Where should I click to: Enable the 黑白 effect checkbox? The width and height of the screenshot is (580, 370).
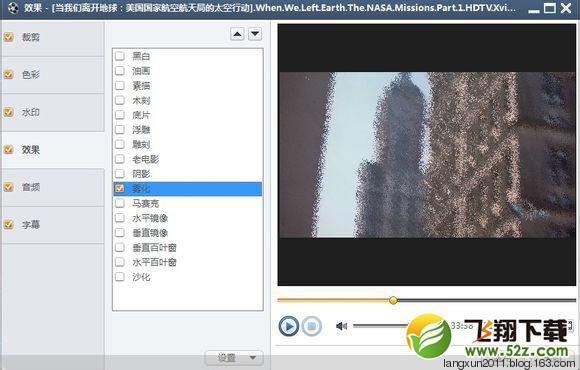point(120,56)
